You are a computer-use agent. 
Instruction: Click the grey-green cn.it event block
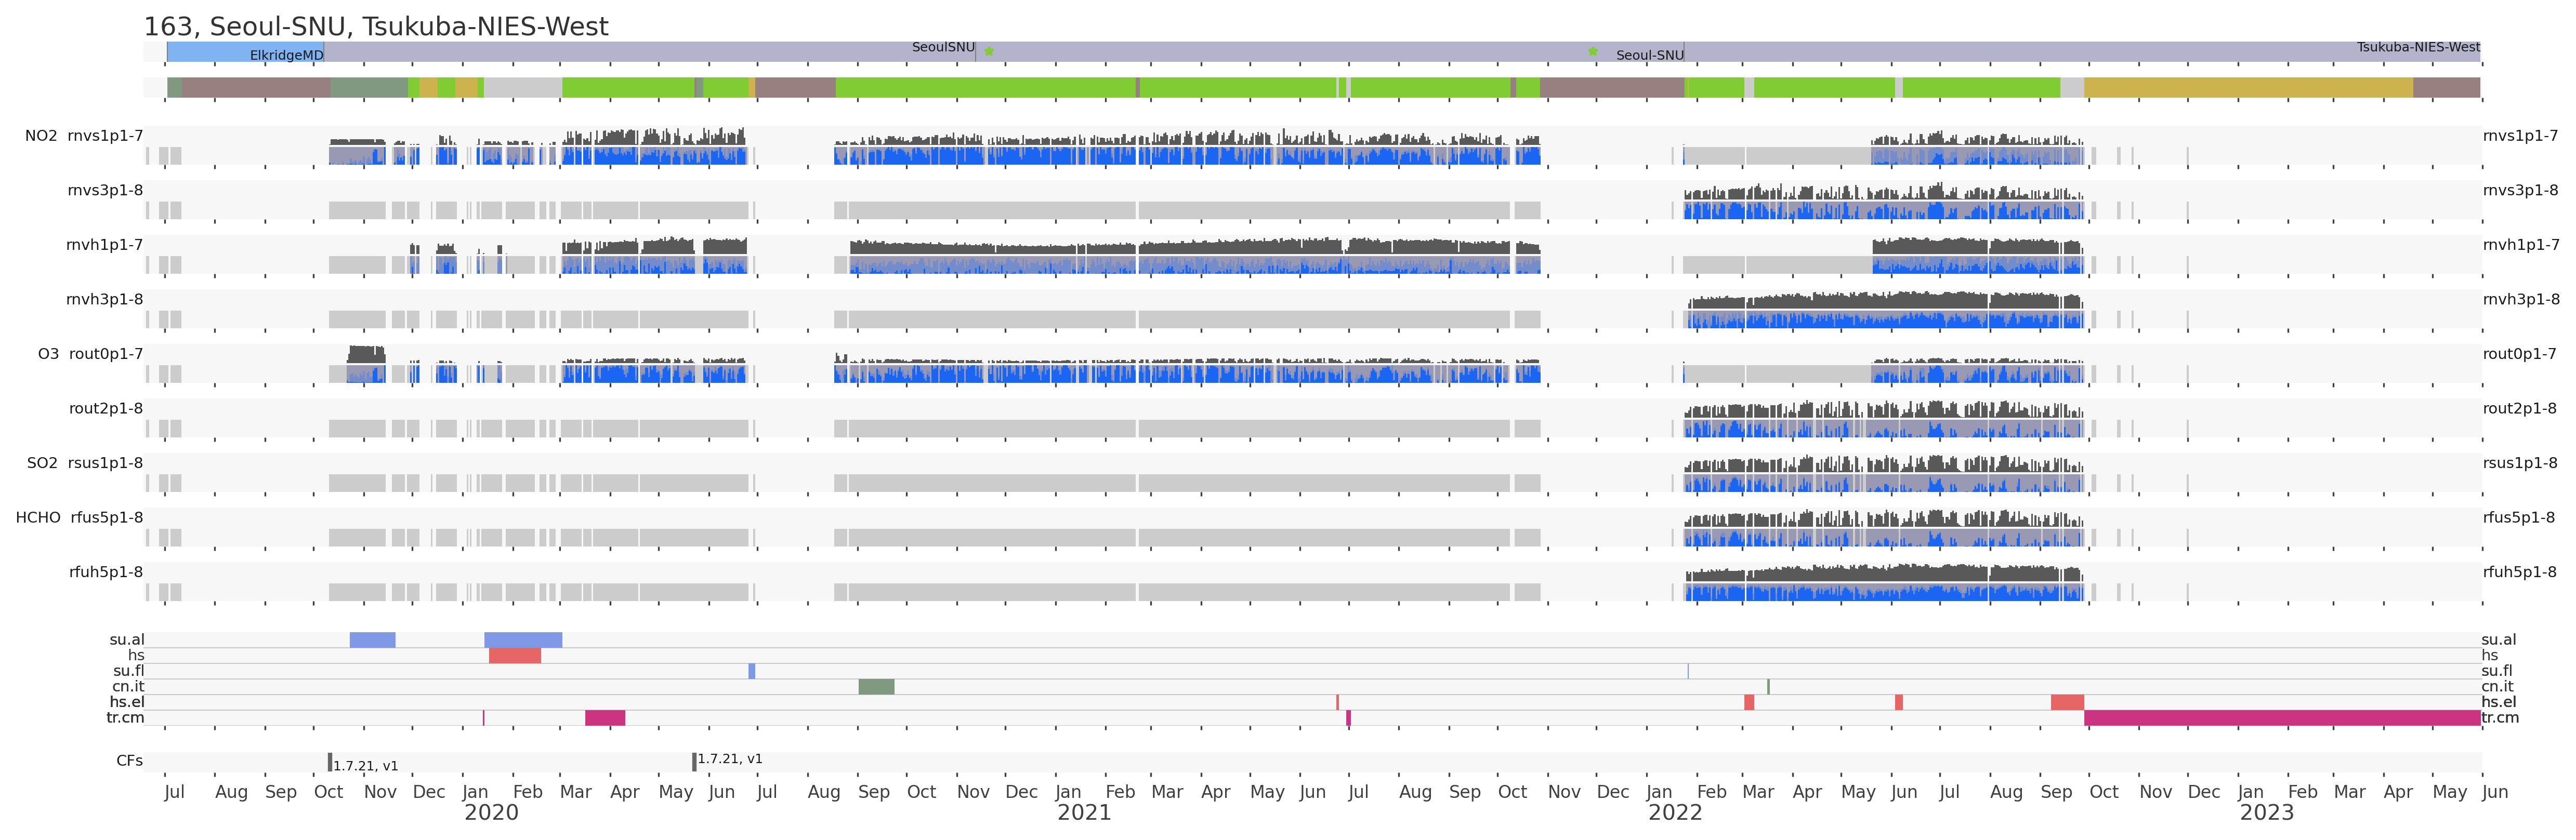tap(876, 687)
